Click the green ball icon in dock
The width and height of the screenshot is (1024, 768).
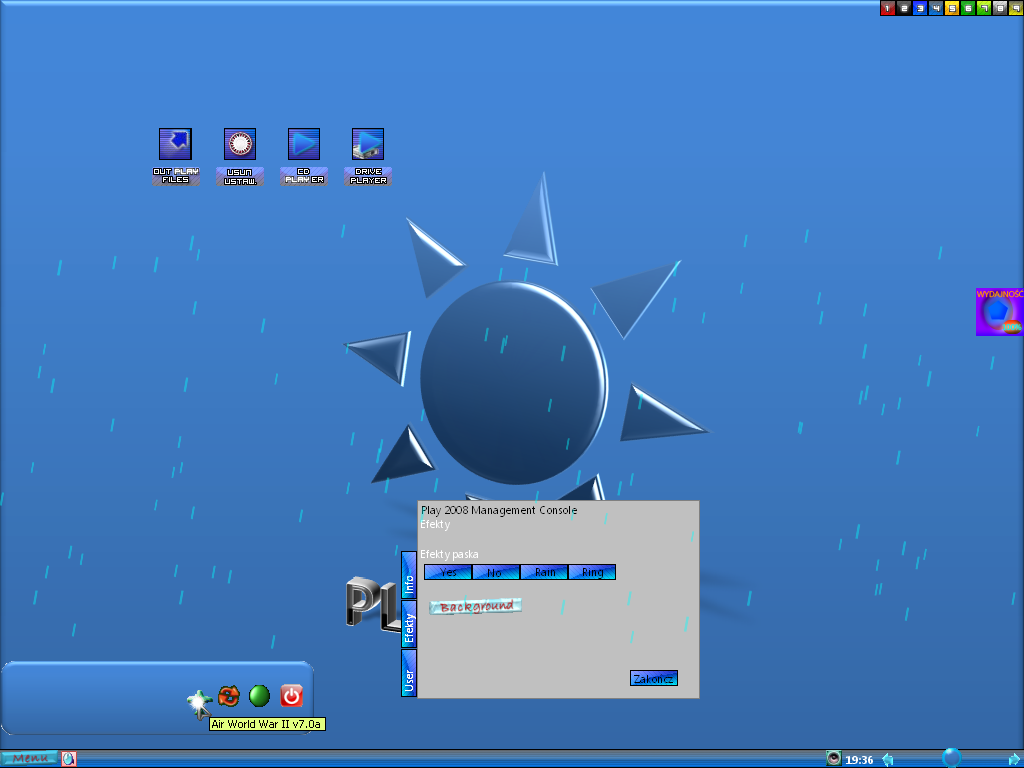point(260,696)
